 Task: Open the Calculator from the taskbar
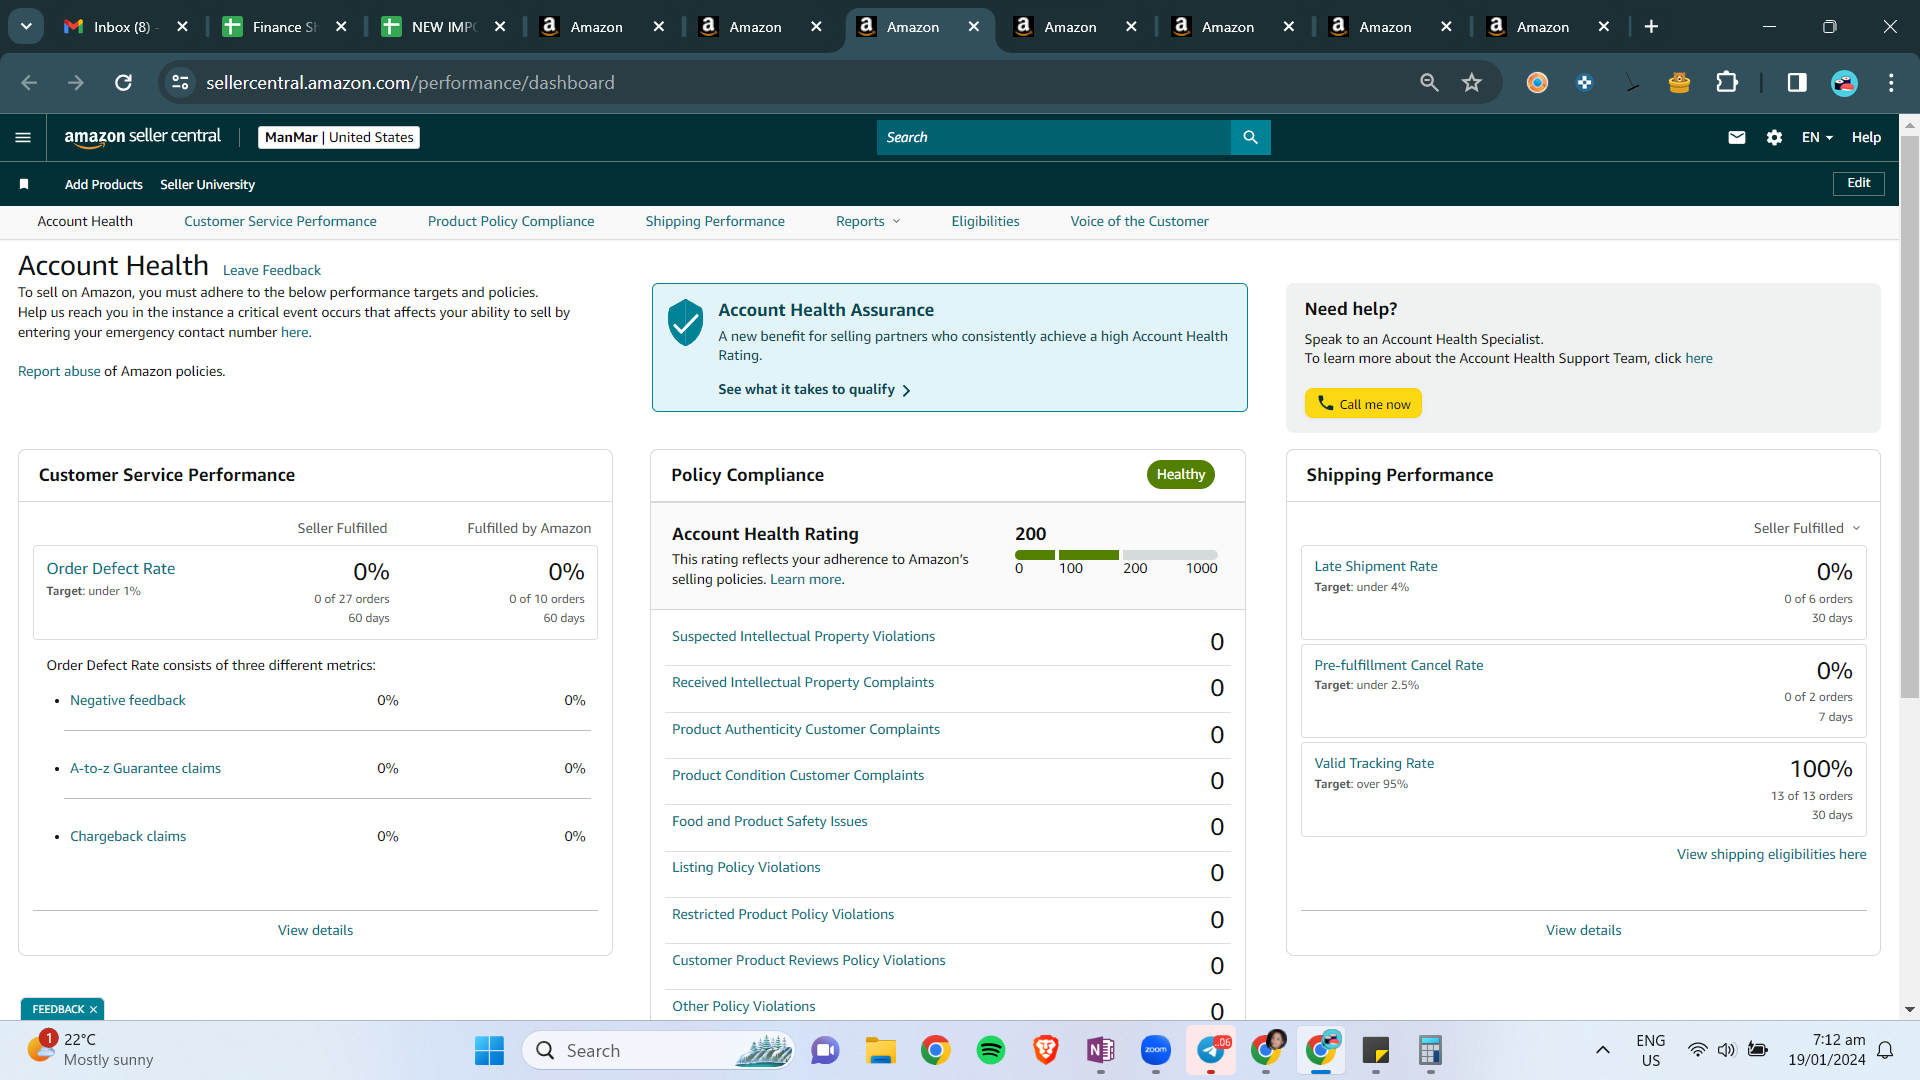(x=1430, y=1050)
